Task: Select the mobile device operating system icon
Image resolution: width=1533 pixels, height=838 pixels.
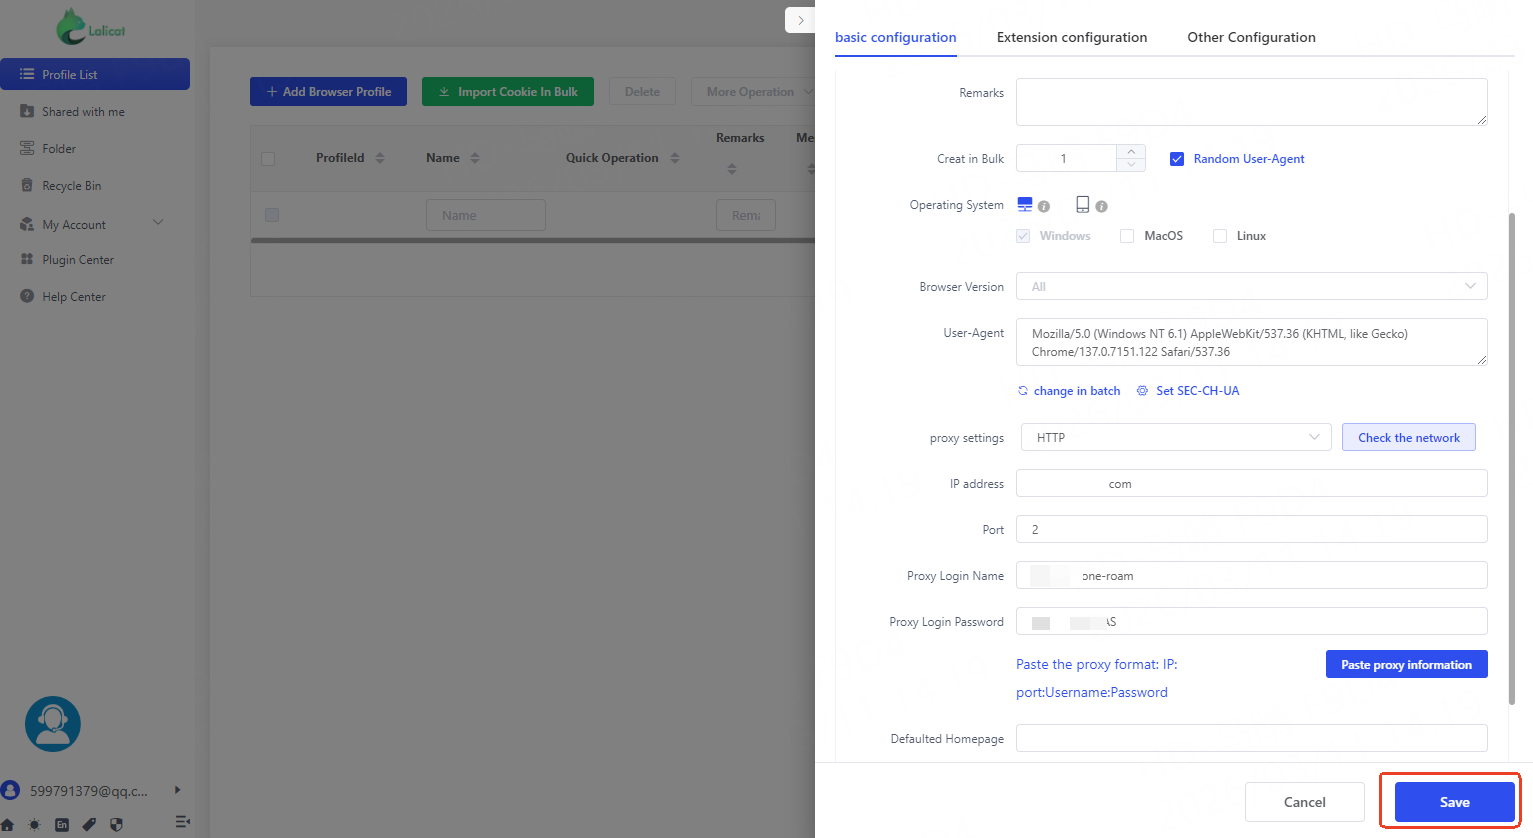Action: [1082, 205]
